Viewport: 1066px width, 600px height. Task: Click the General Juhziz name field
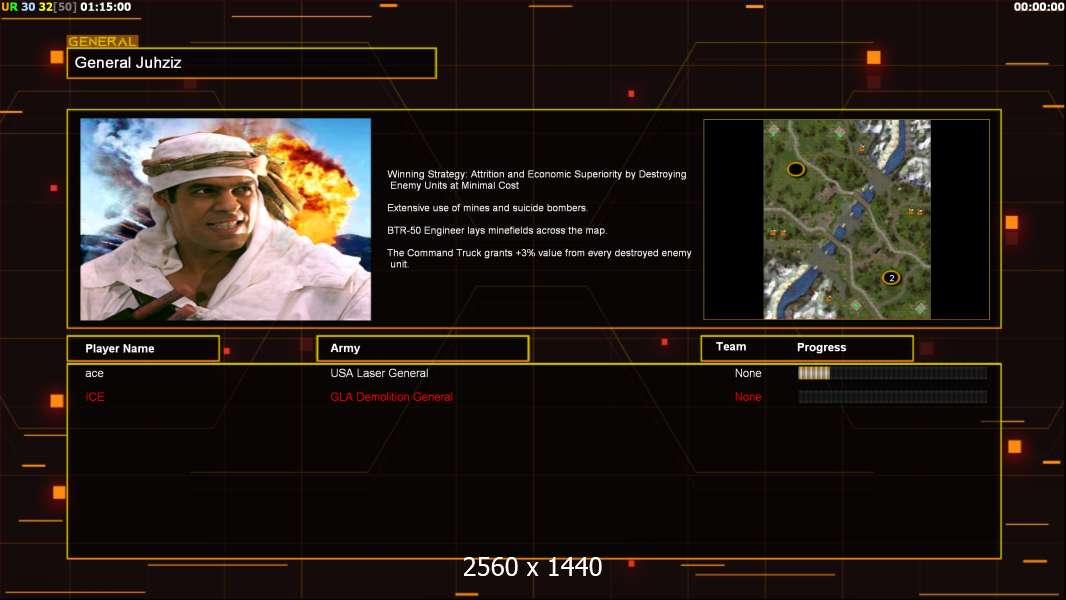(252, 63)
